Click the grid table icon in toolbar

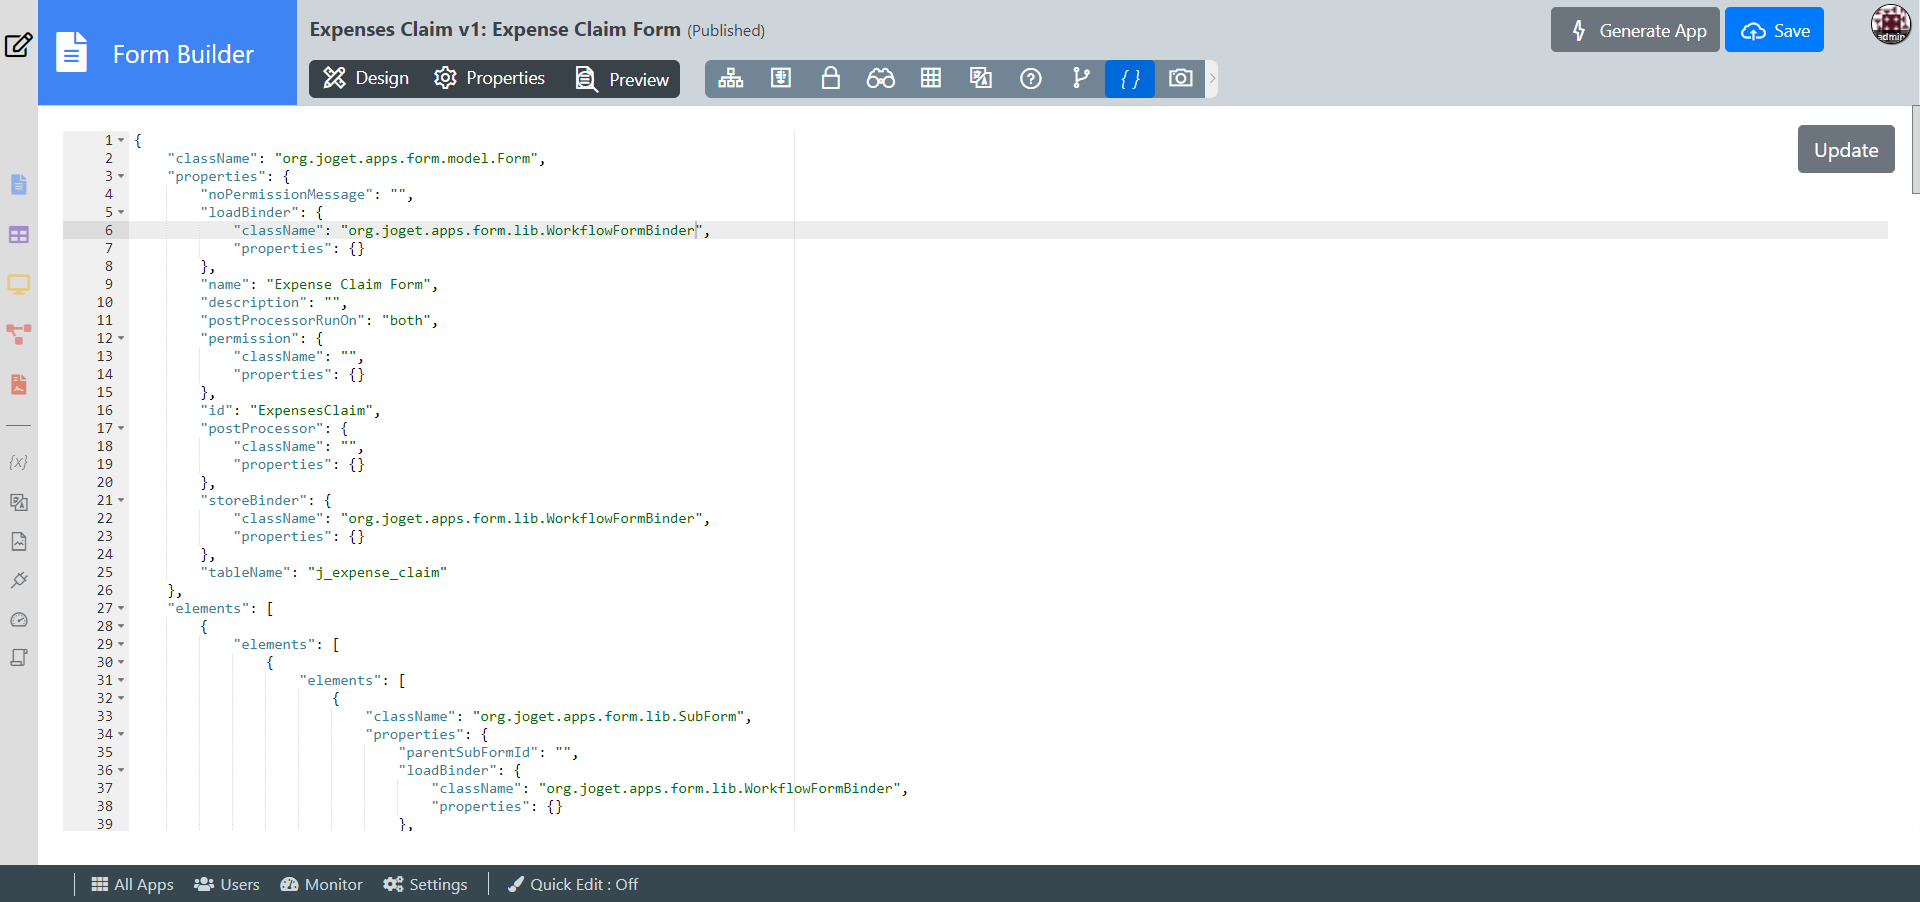click(x=930, y=79)
